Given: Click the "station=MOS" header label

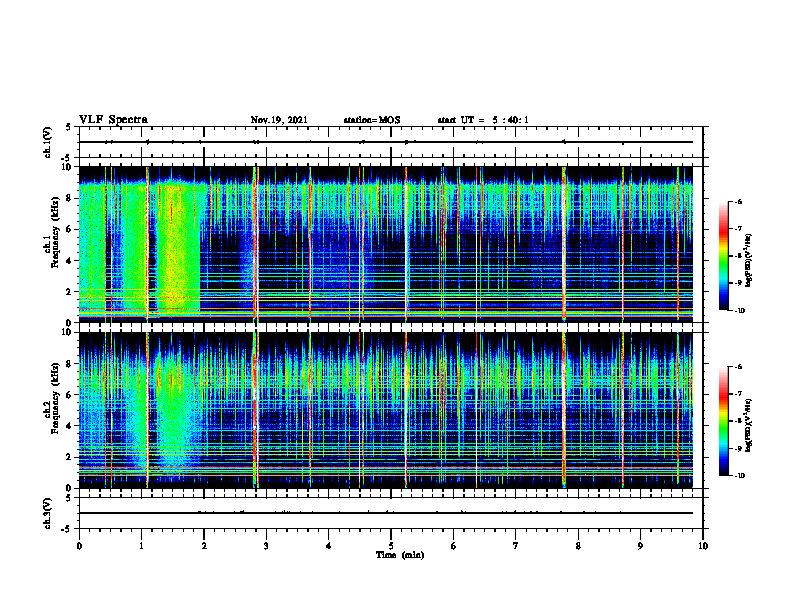Looking at the screenshot, I should click(372, 120).
